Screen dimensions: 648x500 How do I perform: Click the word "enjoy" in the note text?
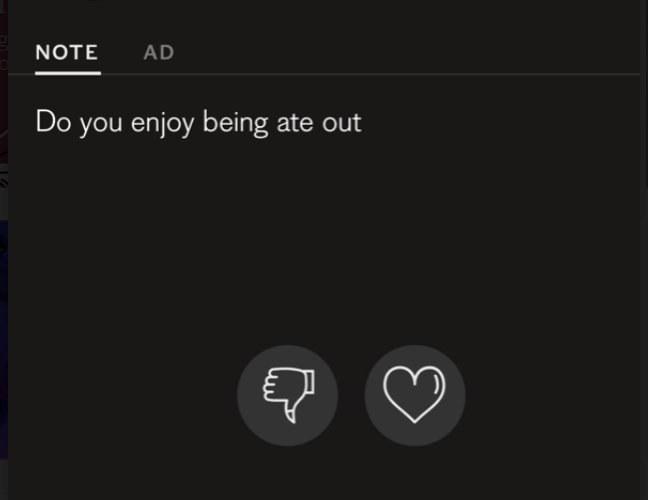[x=162, y=123]
